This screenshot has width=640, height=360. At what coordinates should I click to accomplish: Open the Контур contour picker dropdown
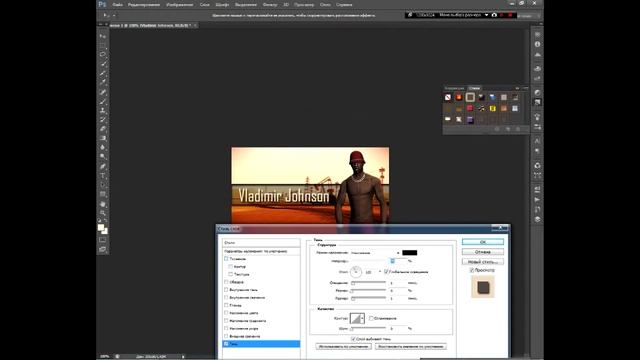362,318
